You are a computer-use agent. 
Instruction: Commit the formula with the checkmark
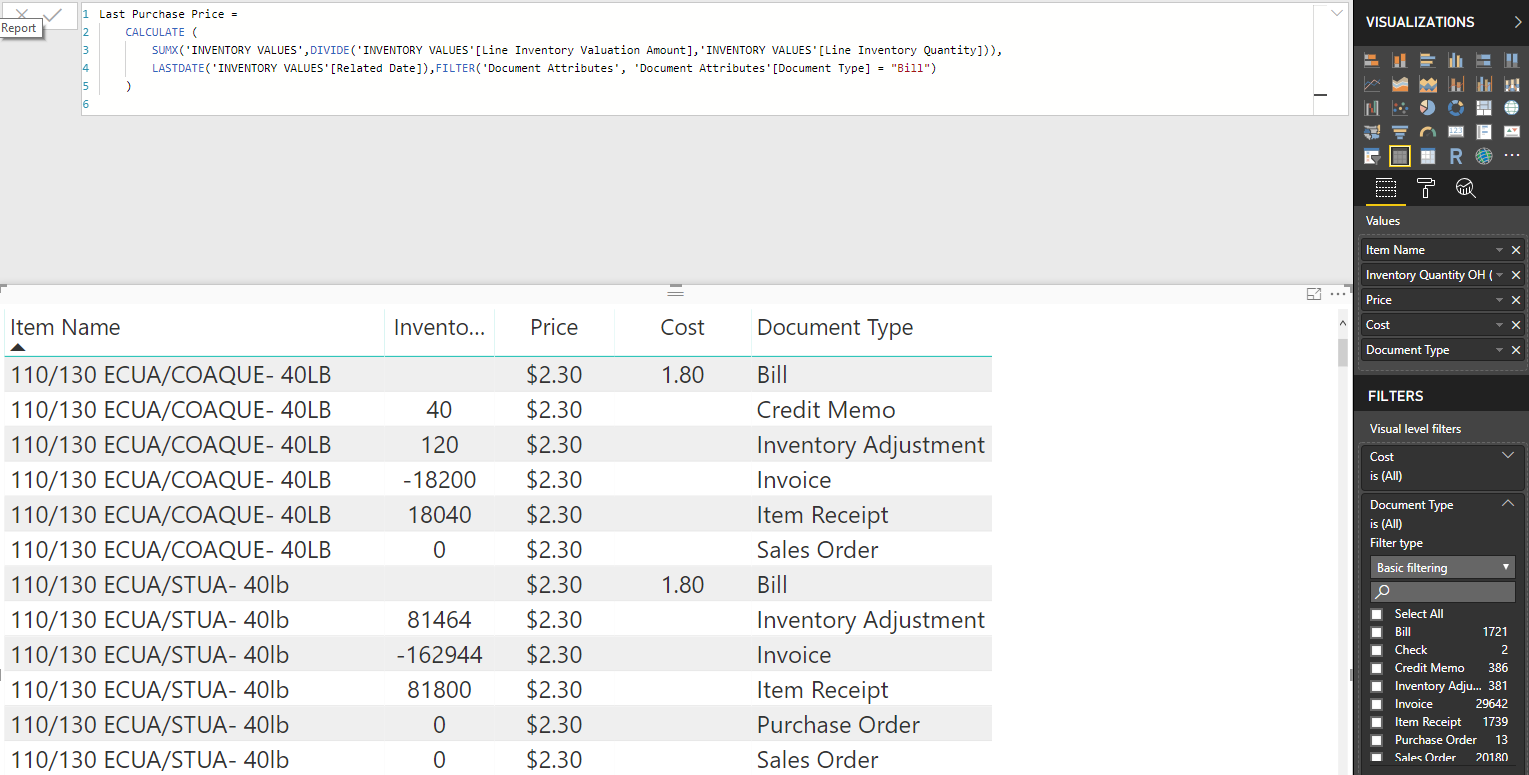(x=54, y=14)
